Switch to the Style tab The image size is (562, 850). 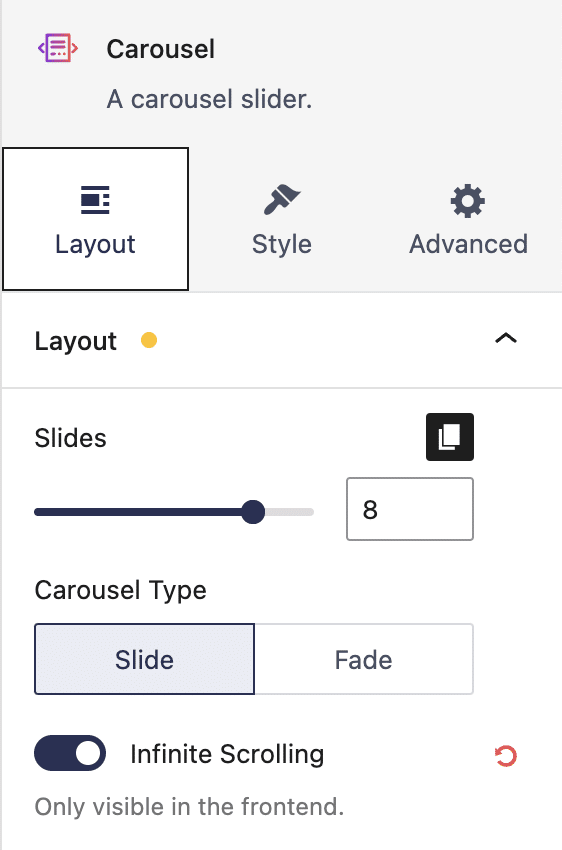282,219
